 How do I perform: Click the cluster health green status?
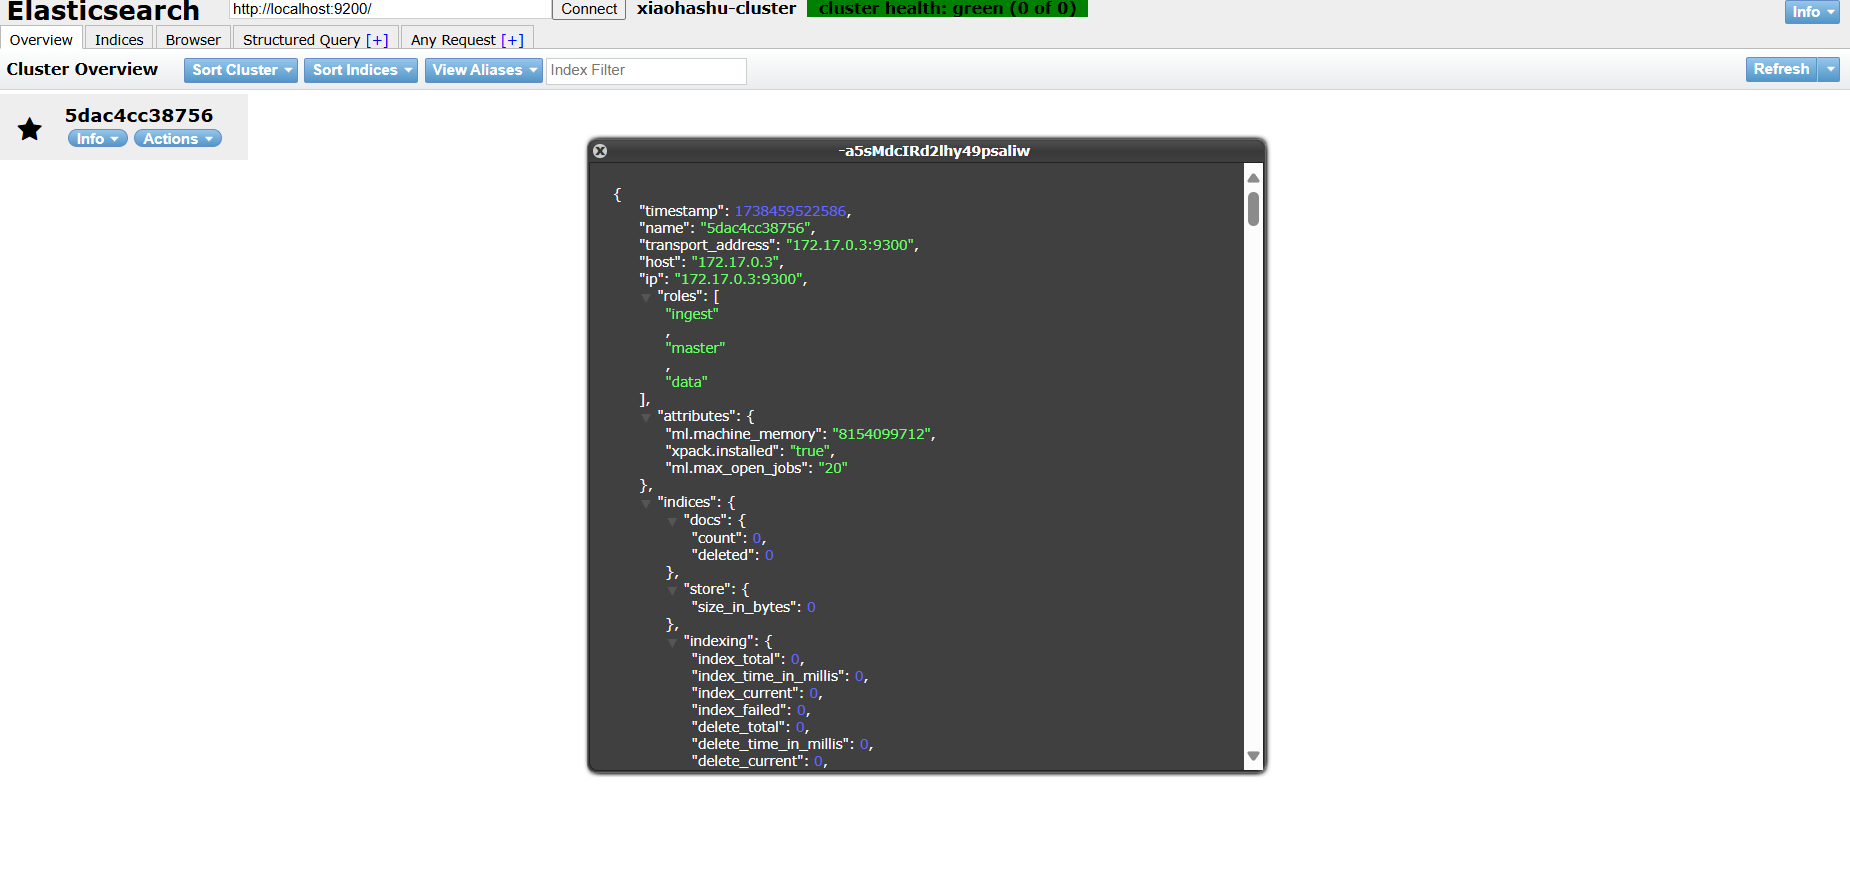[947, 8]
